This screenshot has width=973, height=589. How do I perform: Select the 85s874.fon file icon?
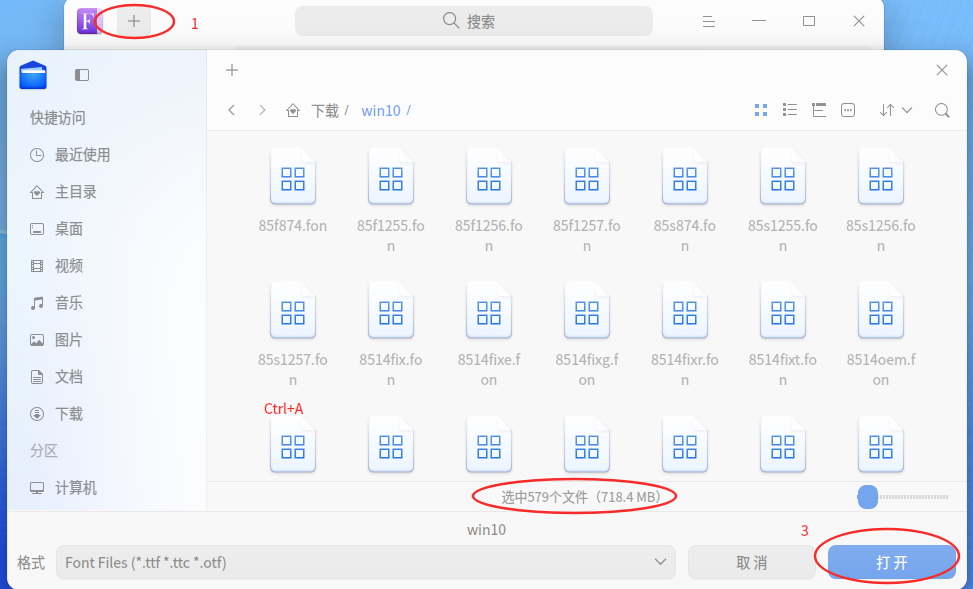pyautogui.click(x=685, y=178)
